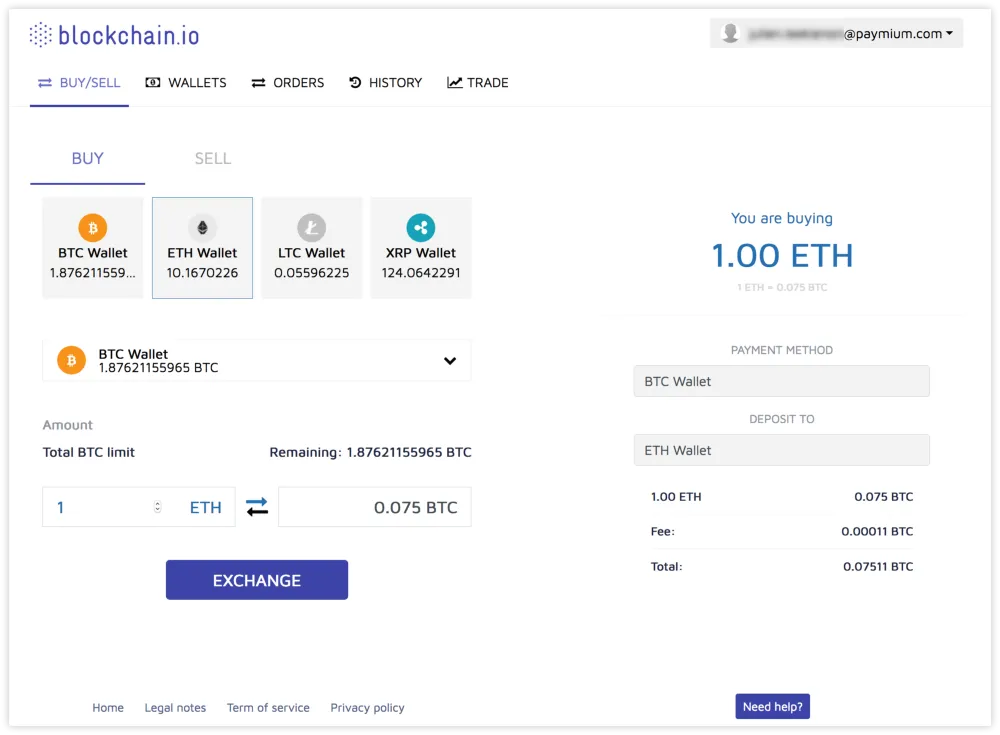Click the 10.1670226 ETH balance

202,273
